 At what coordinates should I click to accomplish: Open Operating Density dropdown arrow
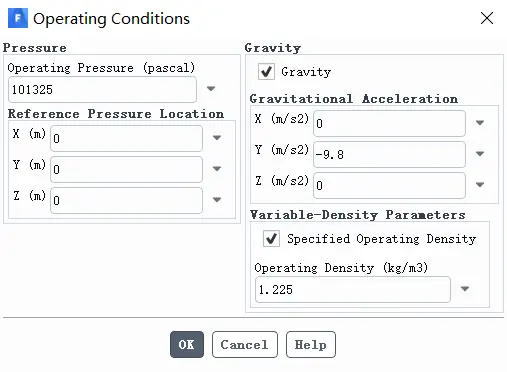[465, 288]
